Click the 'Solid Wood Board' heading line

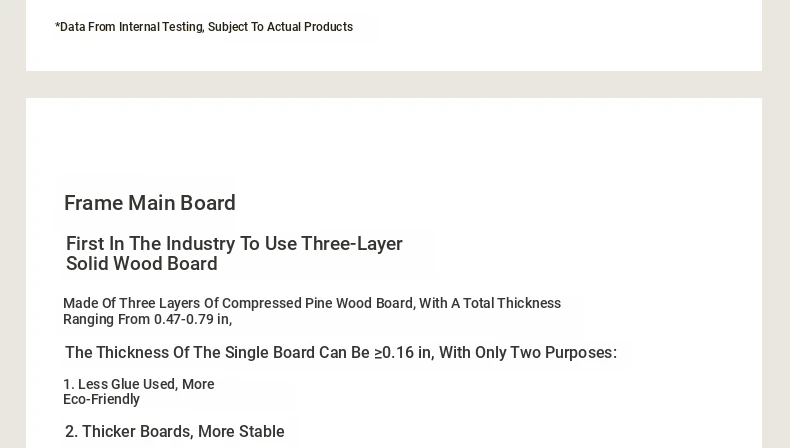(142, 264)
